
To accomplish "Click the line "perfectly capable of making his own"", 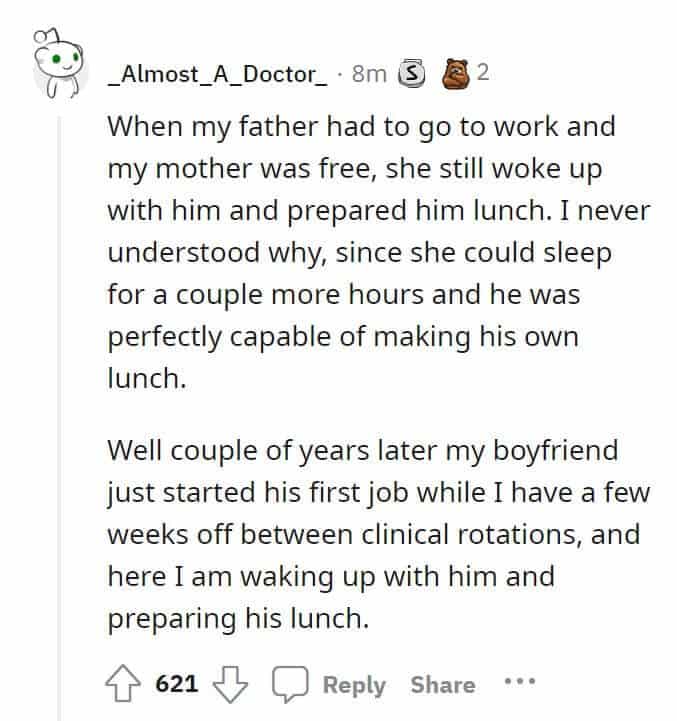I will pyautogui.click(x=343, y=338).
